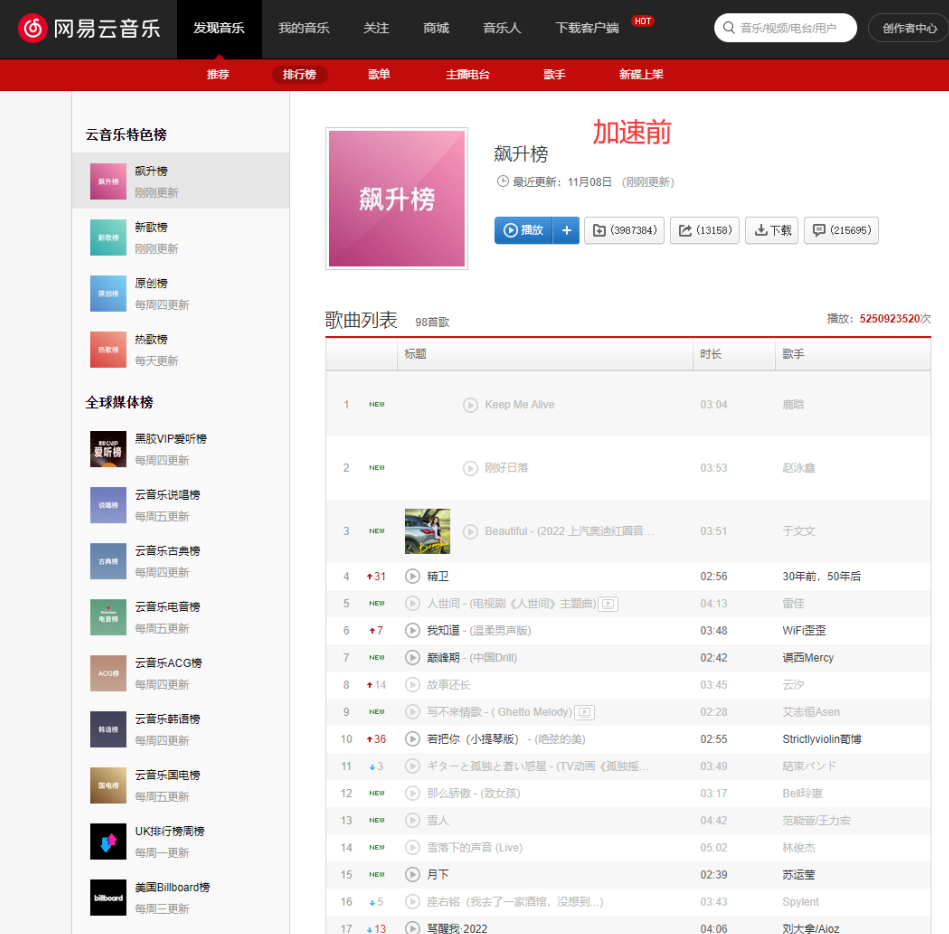Click the NetEase Cloud Music logo

pyautogui.click(x=89, y=28)
